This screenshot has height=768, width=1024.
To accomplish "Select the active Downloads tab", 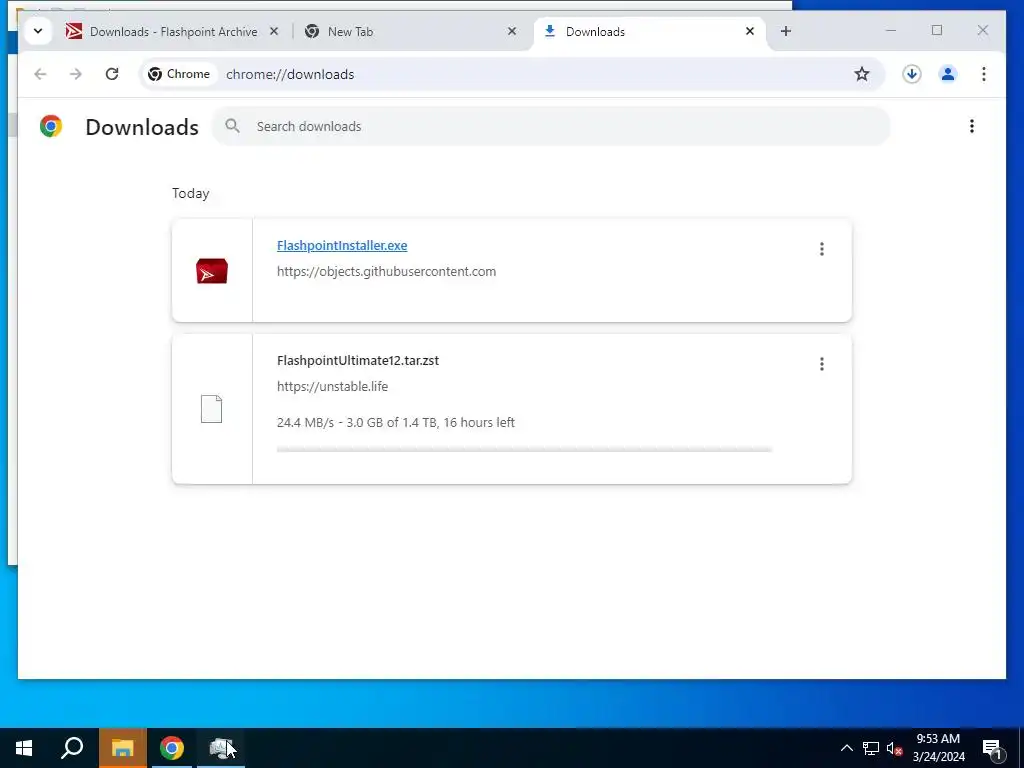I will 650,31.
